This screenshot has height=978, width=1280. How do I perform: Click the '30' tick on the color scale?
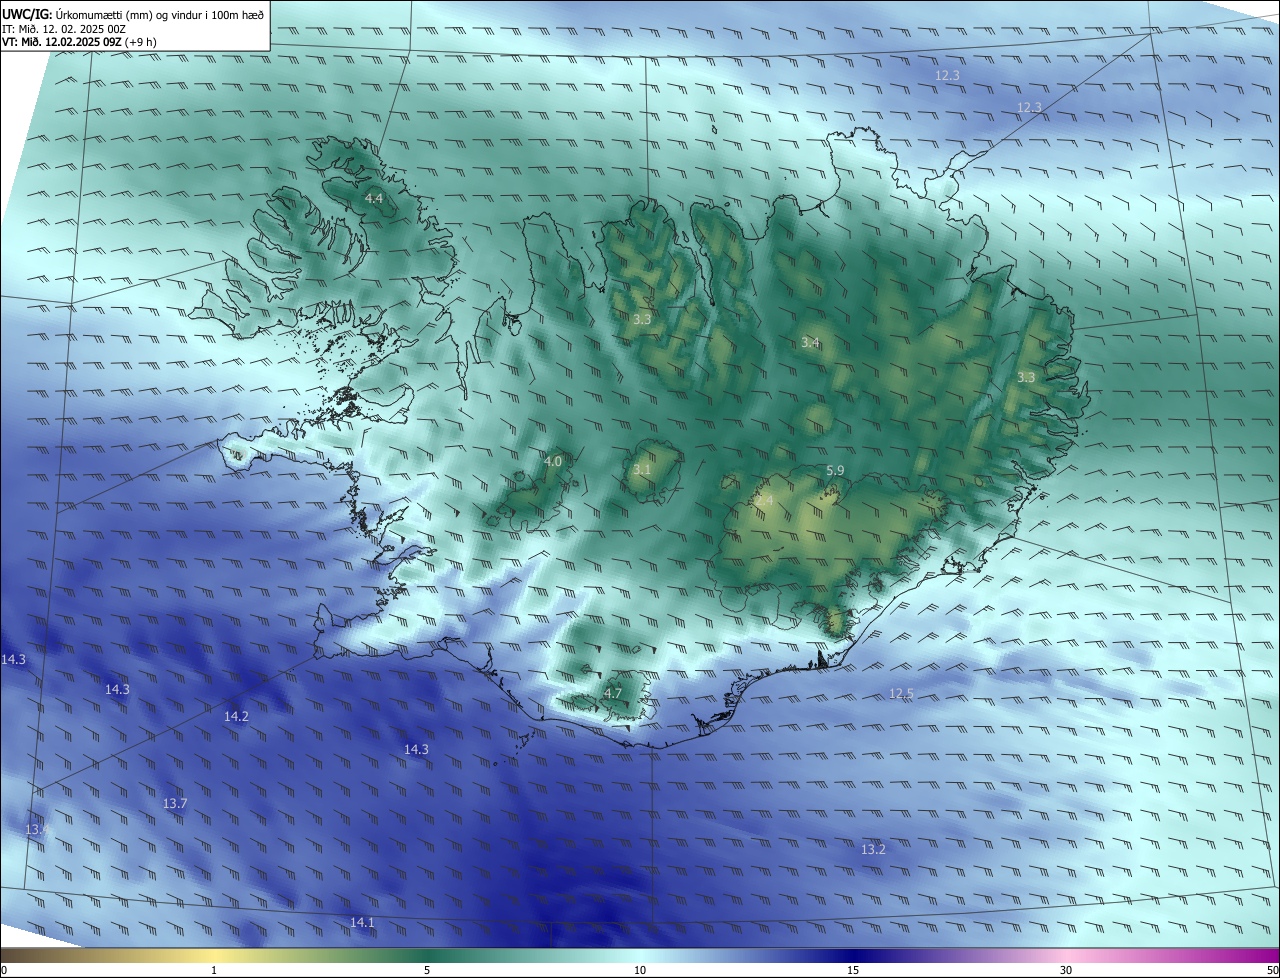[x=1066, y=970]
